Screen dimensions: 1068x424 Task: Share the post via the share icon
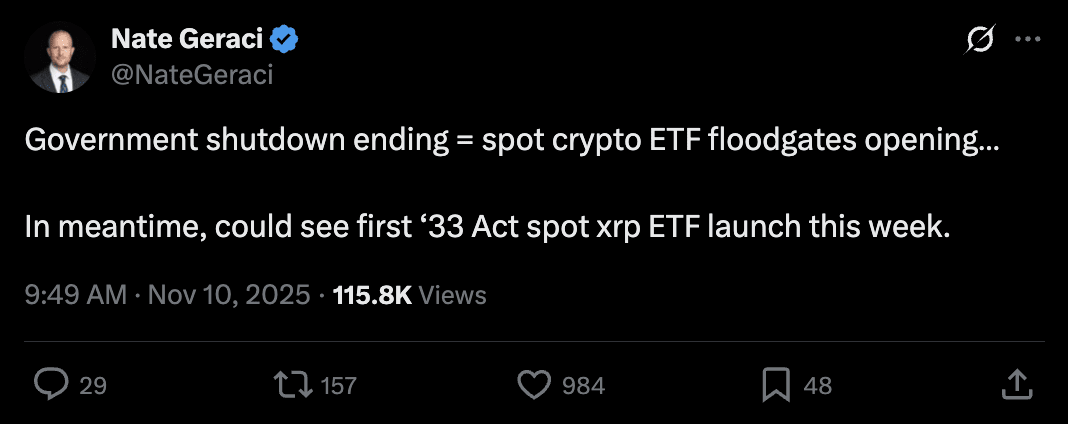[1016, 383]
